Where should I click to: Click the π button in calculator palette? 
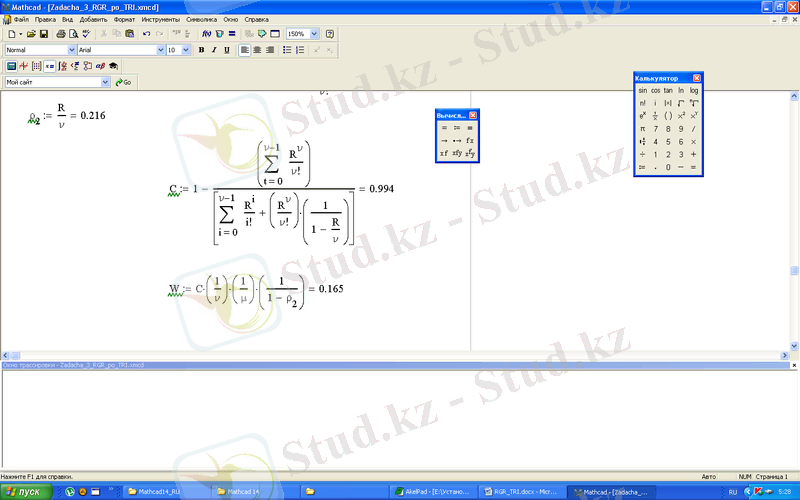(642, 129)
